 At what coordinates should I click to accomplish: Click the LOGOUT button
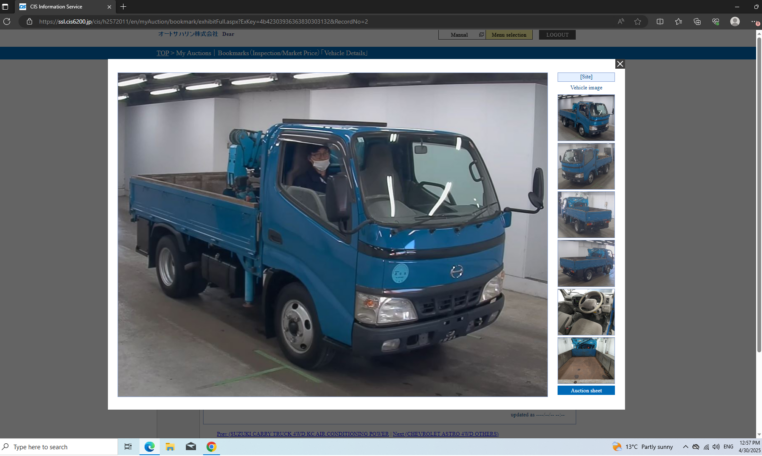[557, 35]
